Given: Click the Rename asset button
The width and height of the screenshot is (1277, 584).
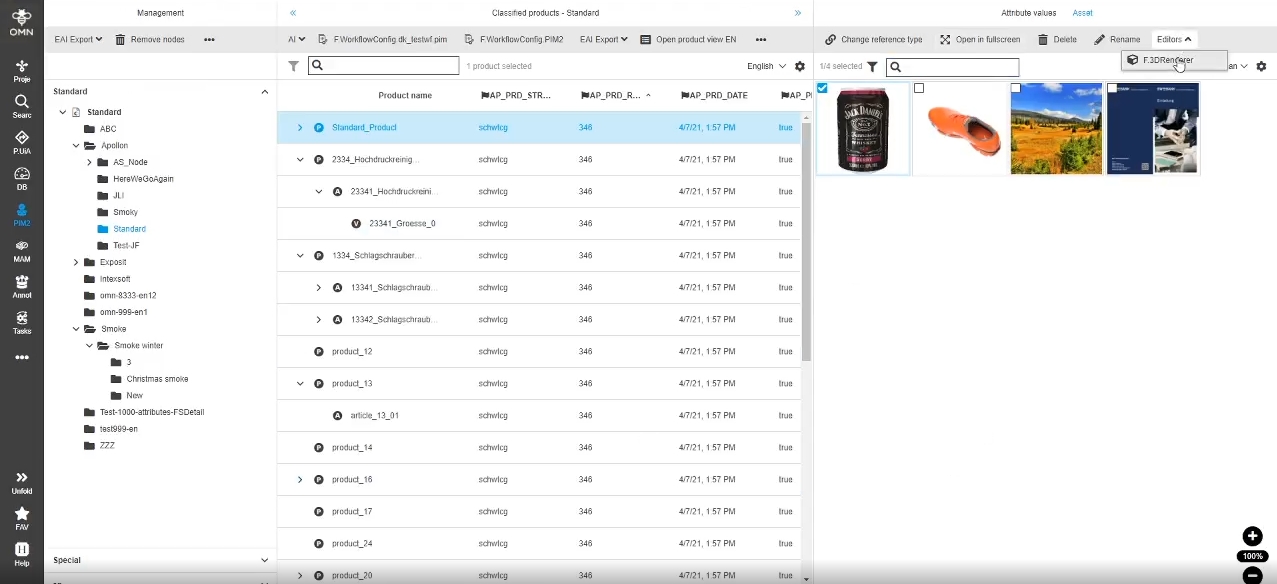Looking at the screenshot, I should point(1117,40).
